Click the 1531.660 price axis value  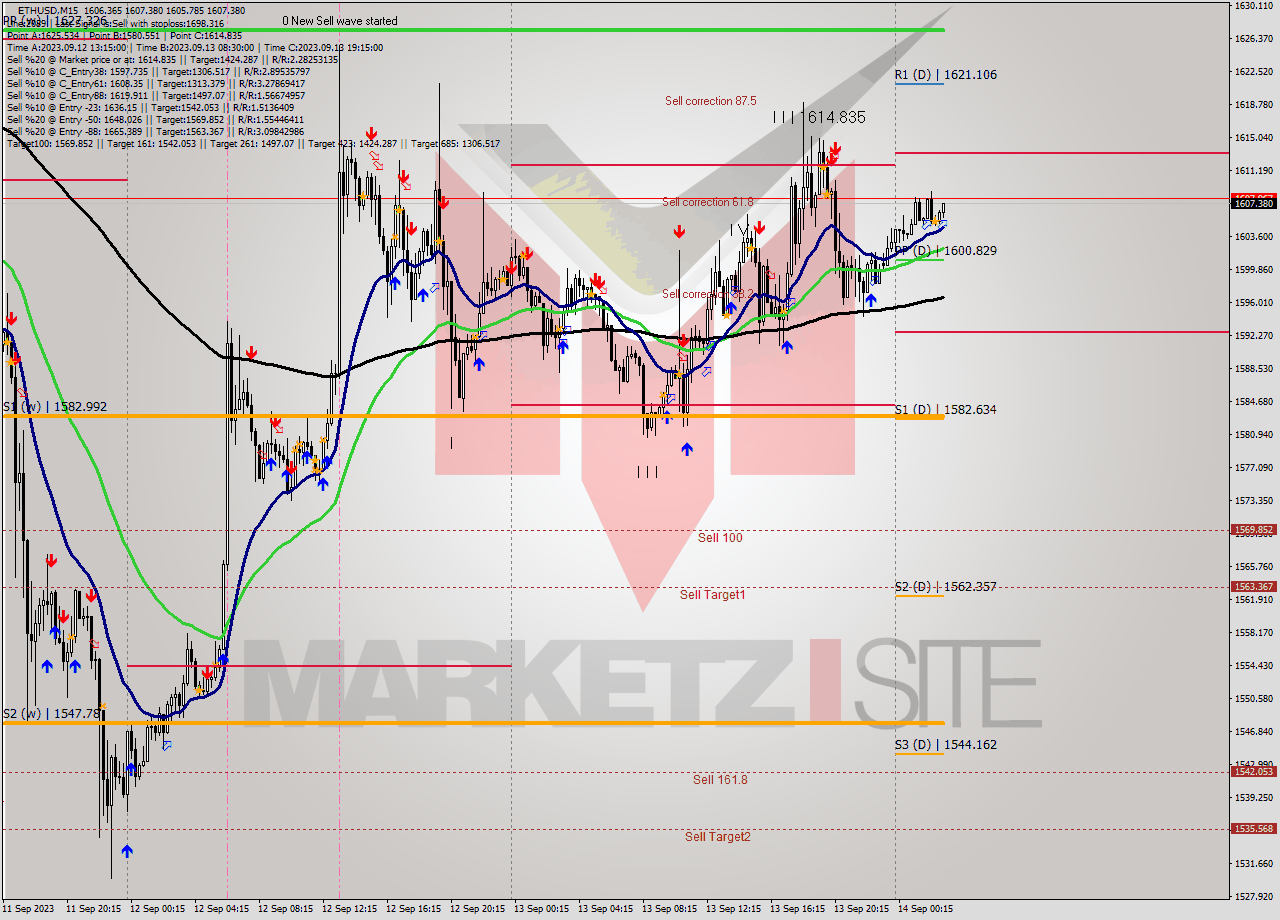pyautogui.click(x=1254, y=864)
